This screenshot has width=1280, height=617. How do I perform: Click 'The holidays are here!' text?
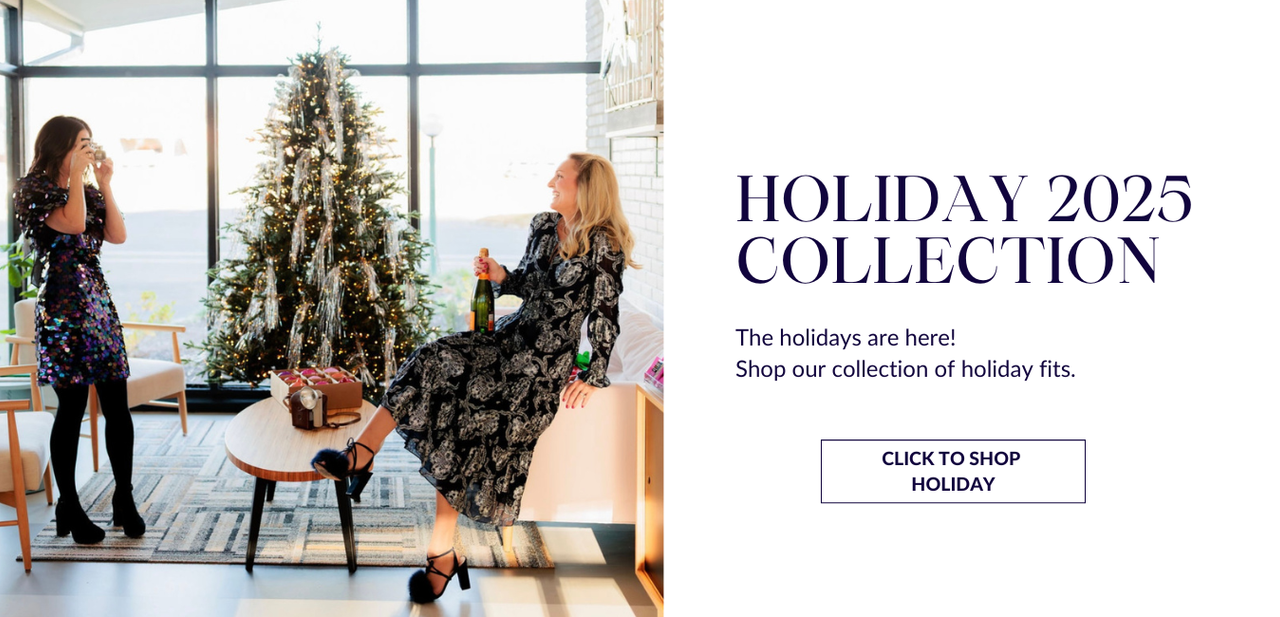846,337
